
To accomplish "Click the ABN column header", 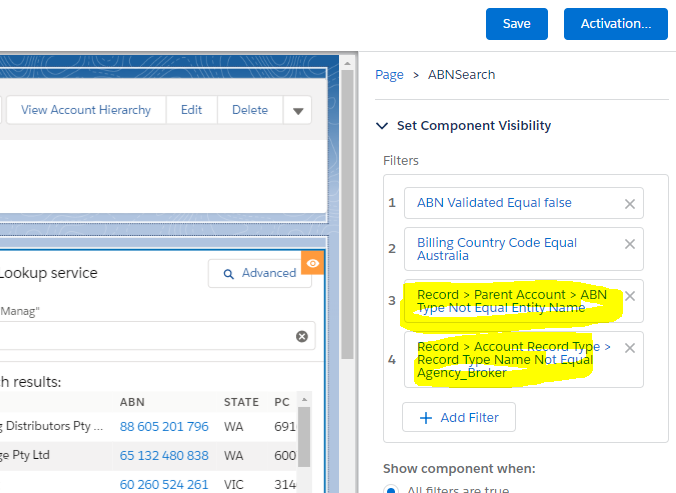I will tap(132, 402).
